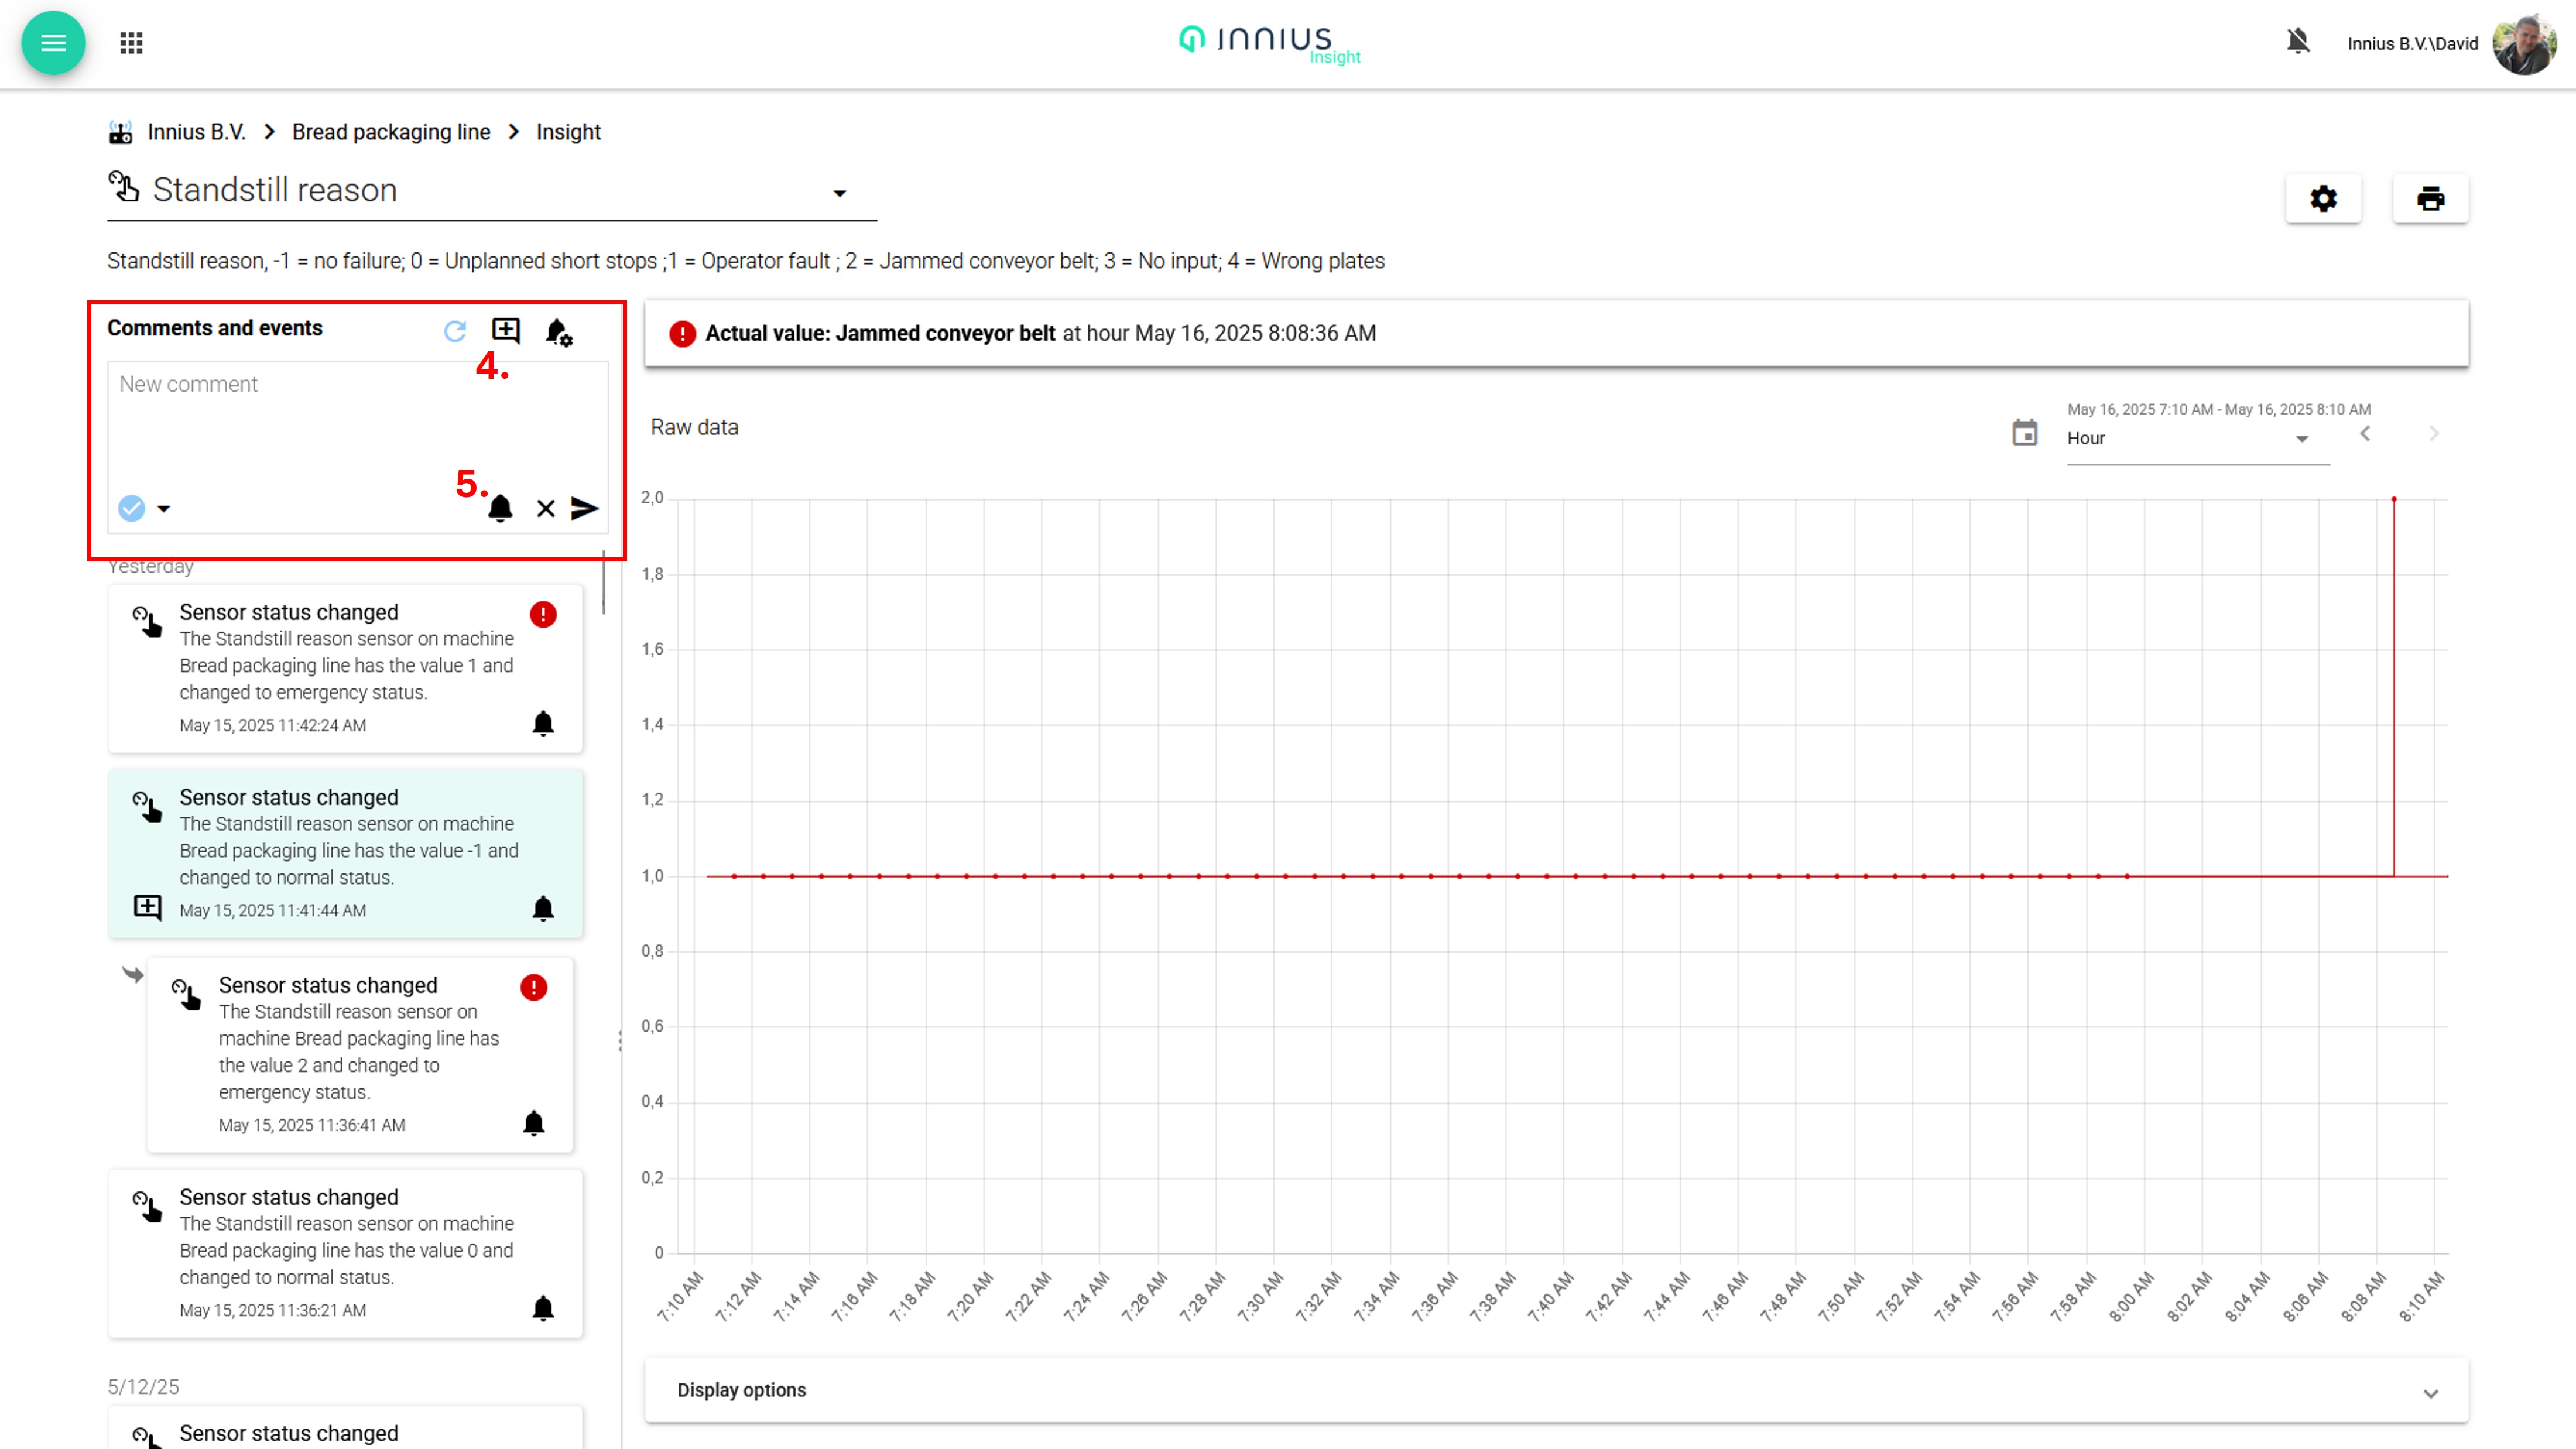Open the Standstill reason sensor dropdown

(x=492, y=191)
